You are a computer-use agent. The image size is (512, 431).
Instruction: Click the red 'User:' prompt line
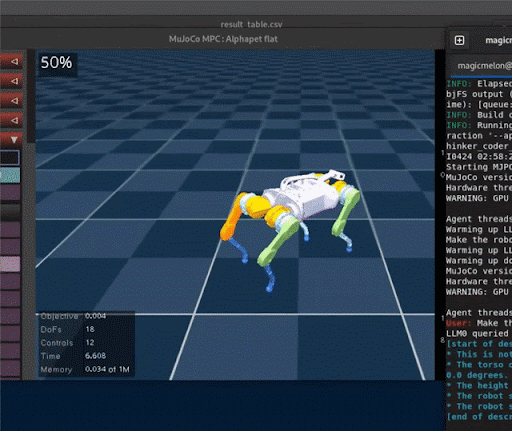(479, 323)
